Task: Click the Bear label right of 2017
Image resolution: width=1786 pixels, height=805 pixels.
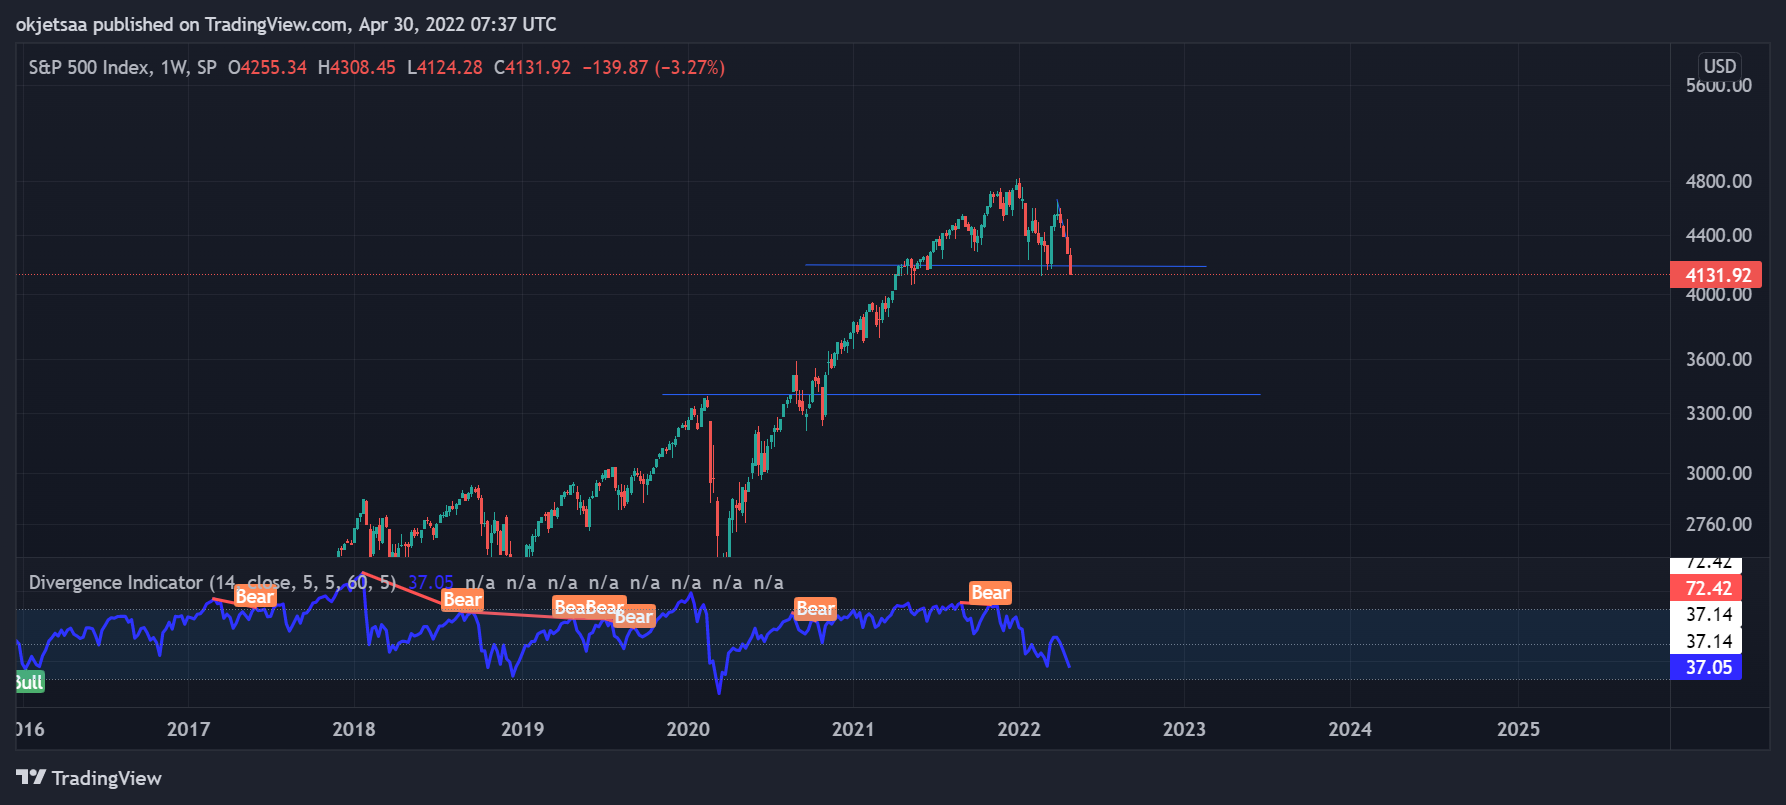Action: click(x=254, y=597)
